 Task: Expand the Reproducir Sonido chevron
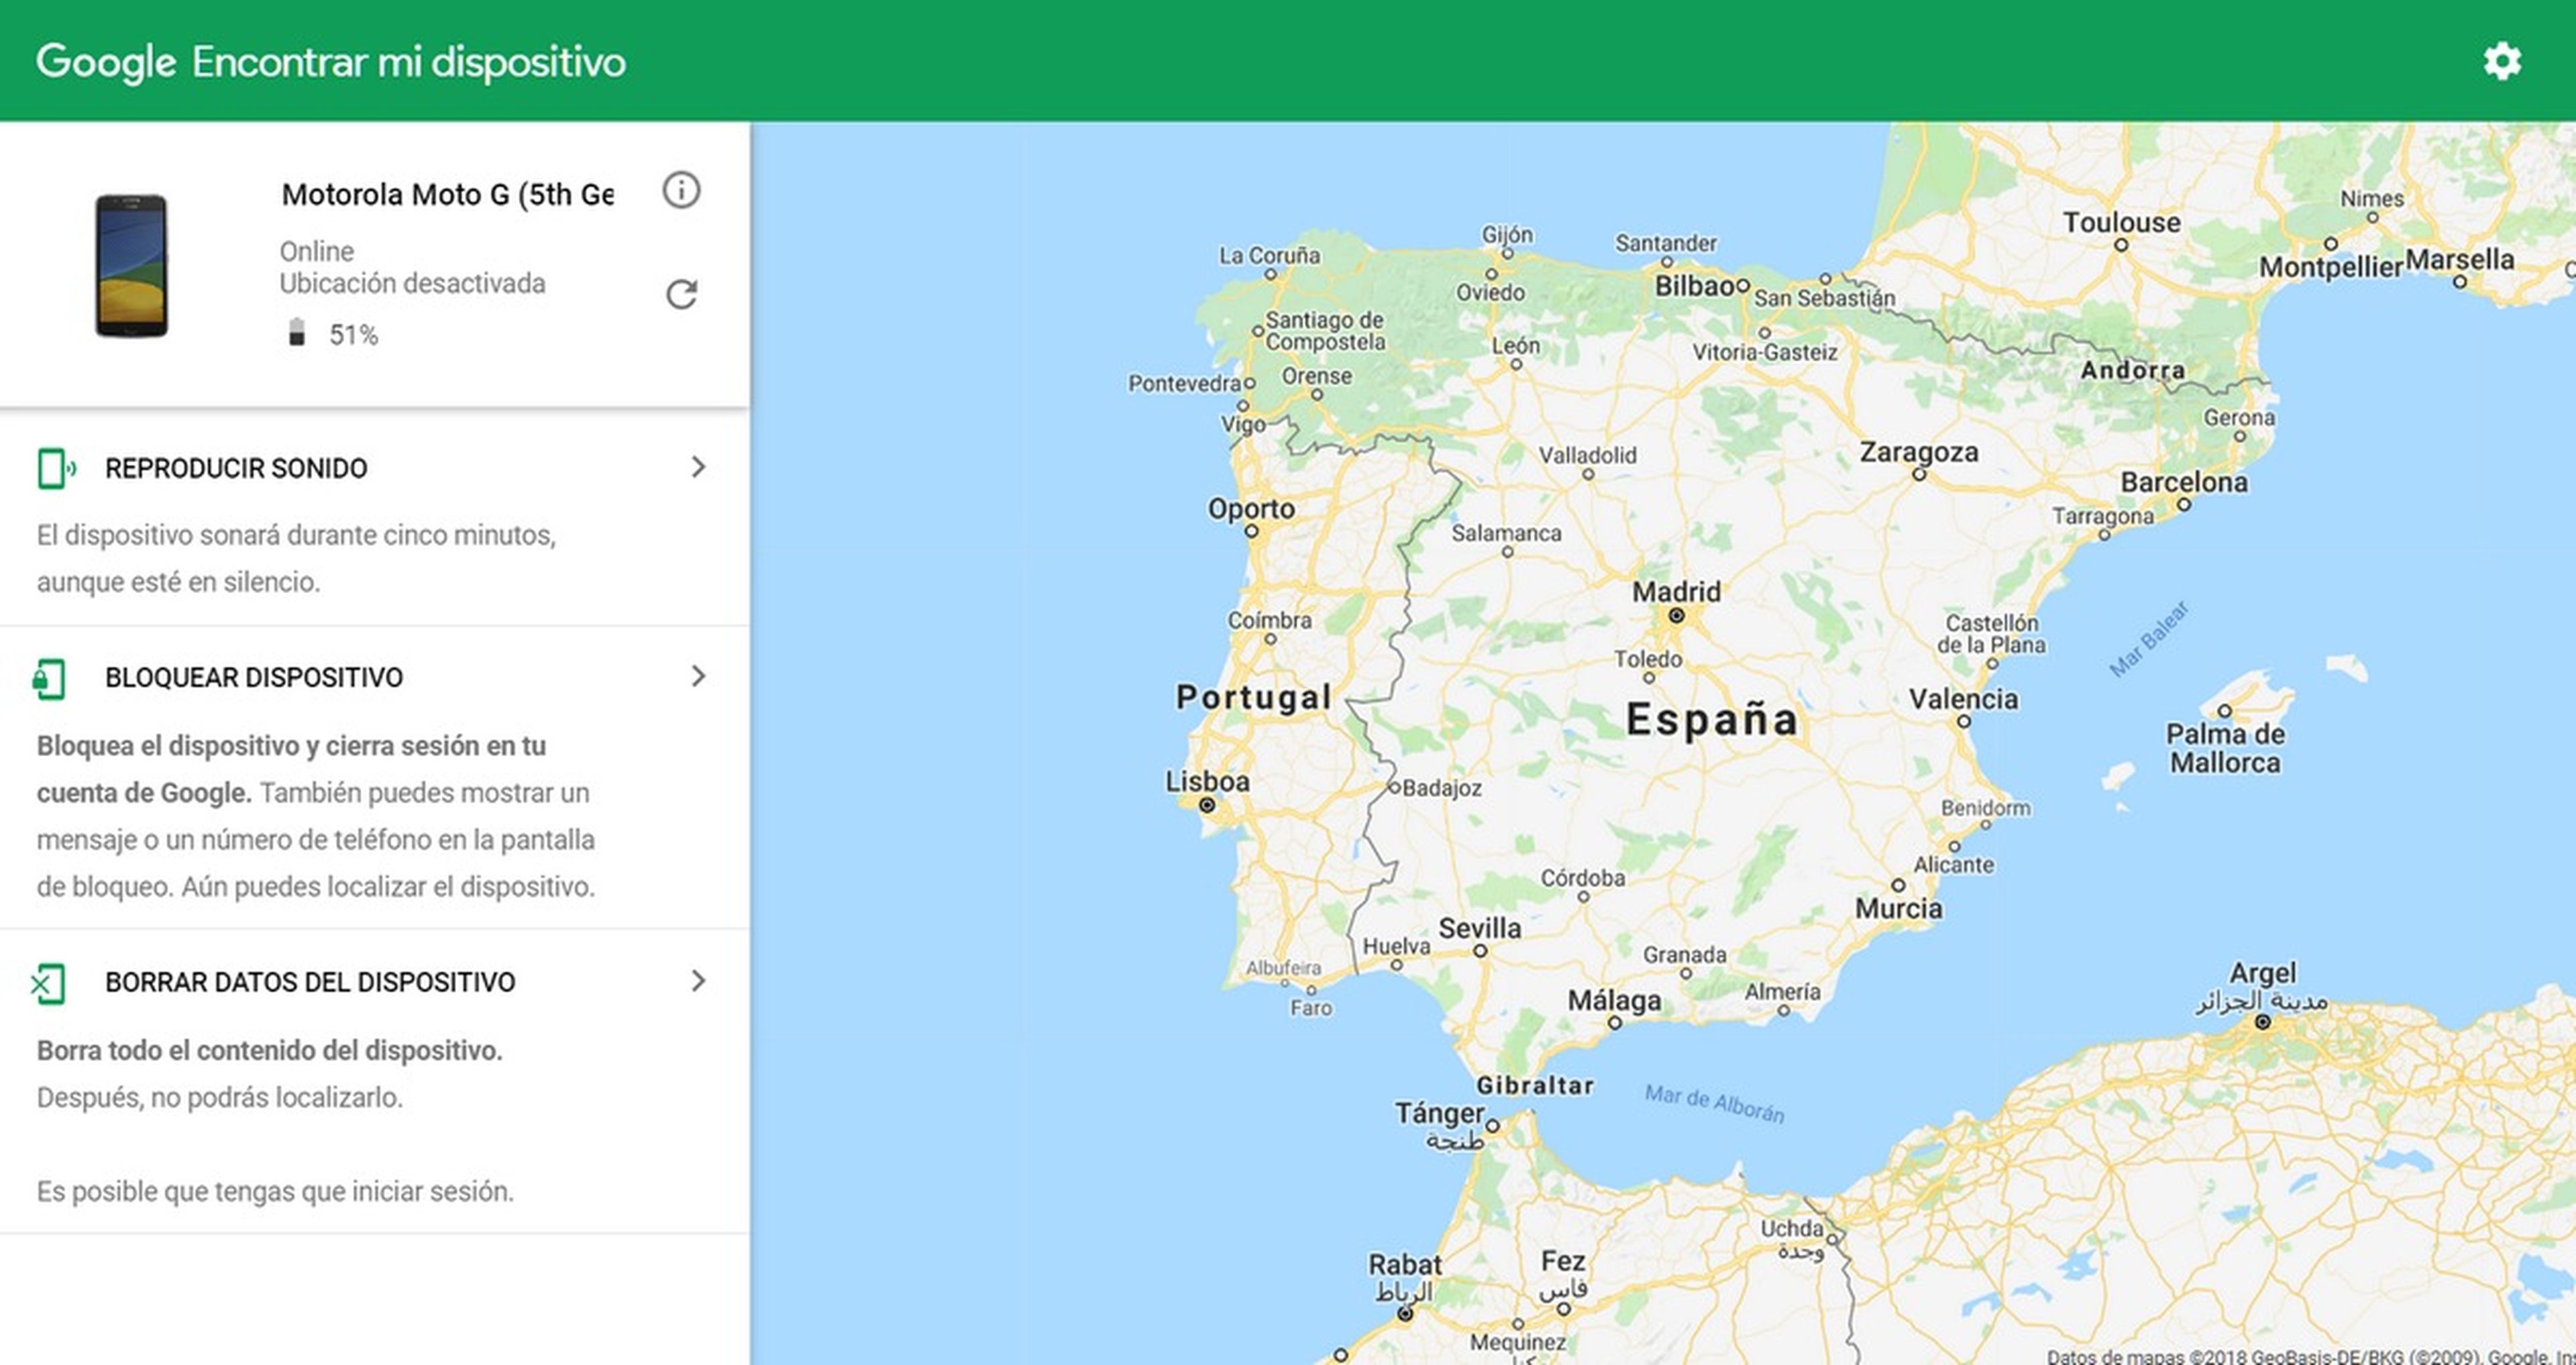point(698,467)
